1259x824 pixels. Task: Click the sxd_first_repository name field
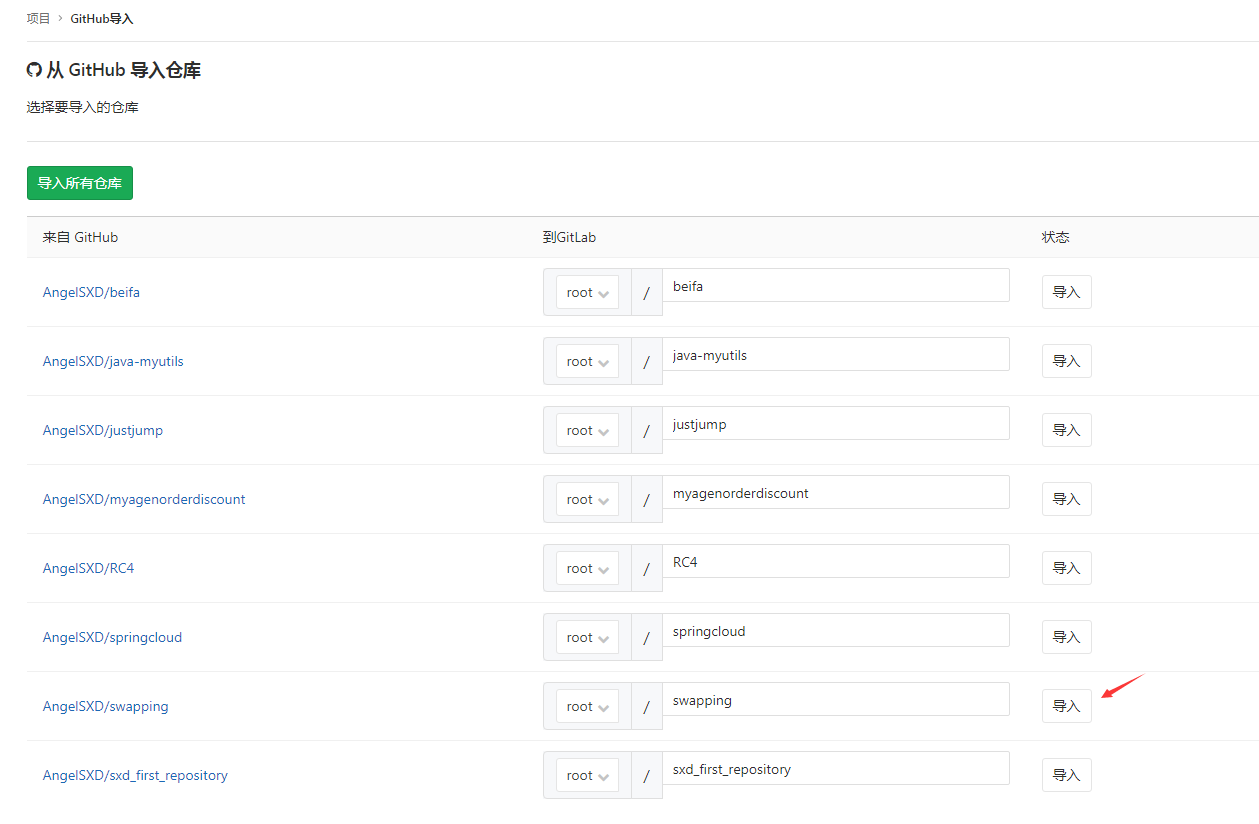[836, 769]
